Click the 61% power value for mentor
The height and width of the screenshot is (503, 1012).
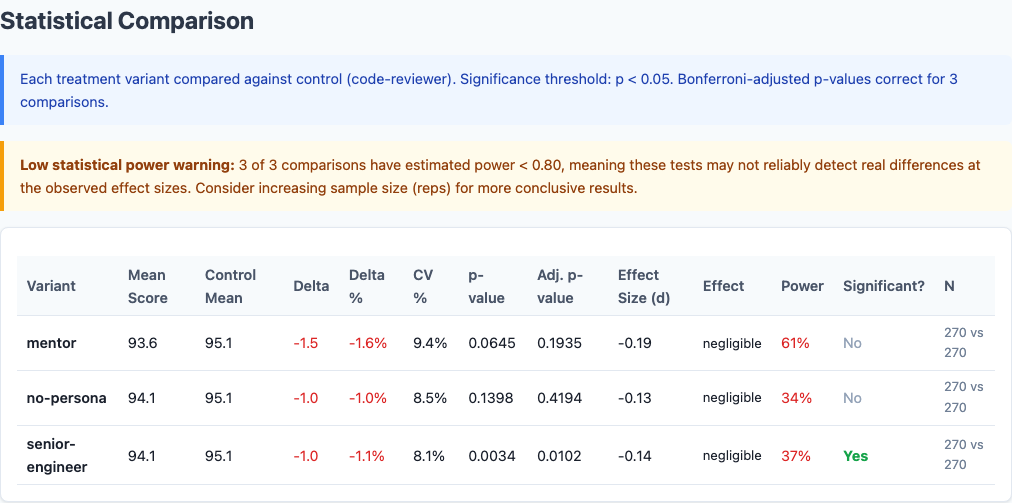click(795, 343)
